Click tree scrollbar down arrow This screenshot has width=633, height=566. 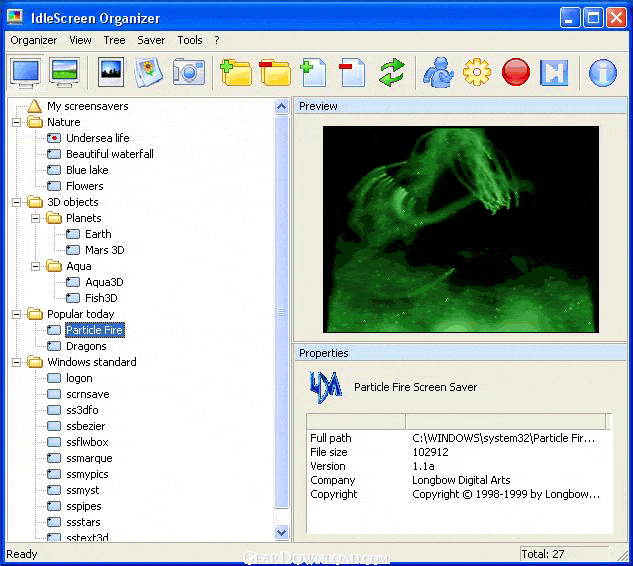pyautogui.click(x=281, y=532)
